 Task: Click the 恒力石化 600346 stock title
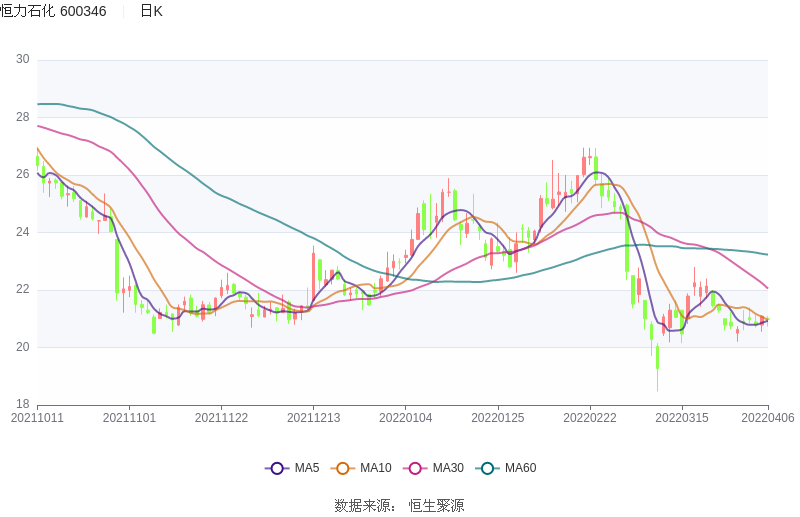[54, 11]
